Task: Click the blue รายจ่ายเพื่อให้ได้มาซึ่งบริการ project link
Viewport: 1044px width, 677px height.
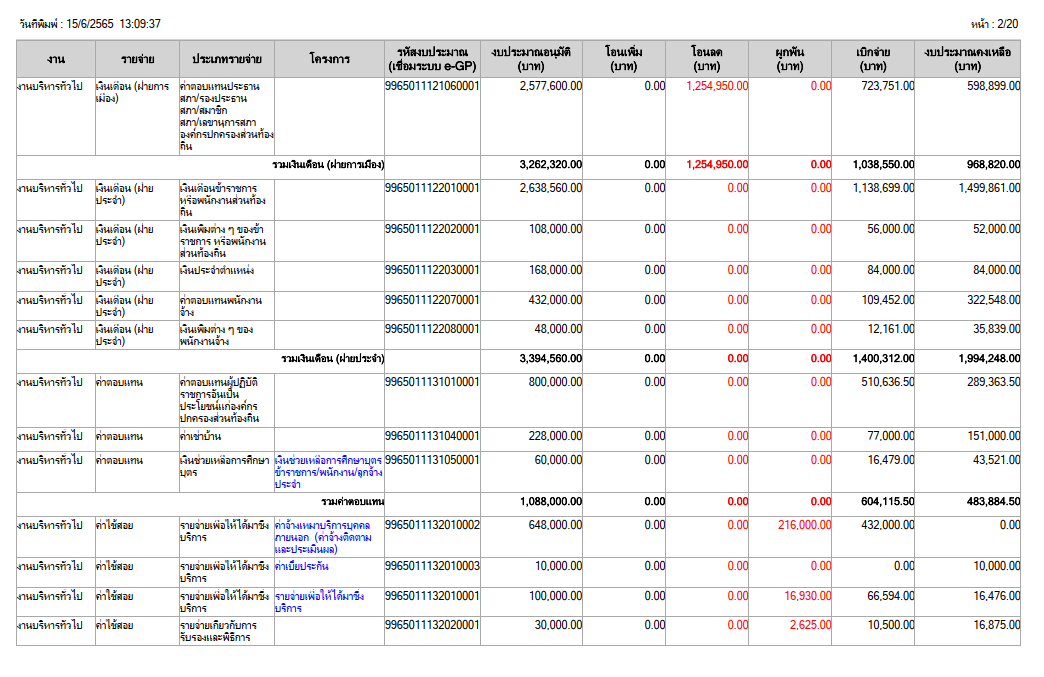Action: pos(319,601)
